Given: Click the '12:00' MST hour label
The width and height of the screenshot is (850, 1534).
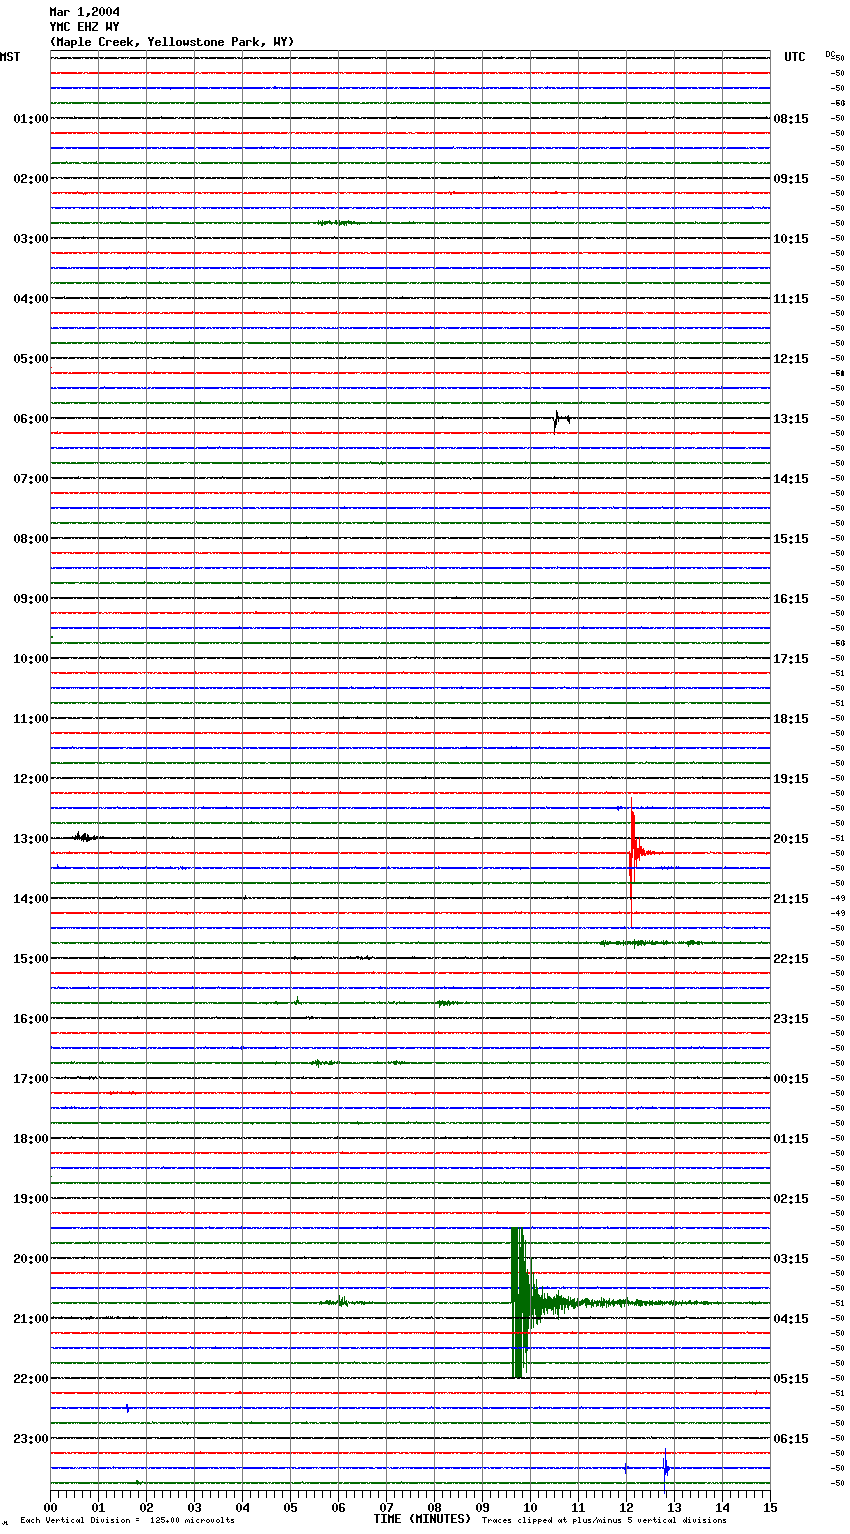Looking at the screenshot, I should [31, 779].
